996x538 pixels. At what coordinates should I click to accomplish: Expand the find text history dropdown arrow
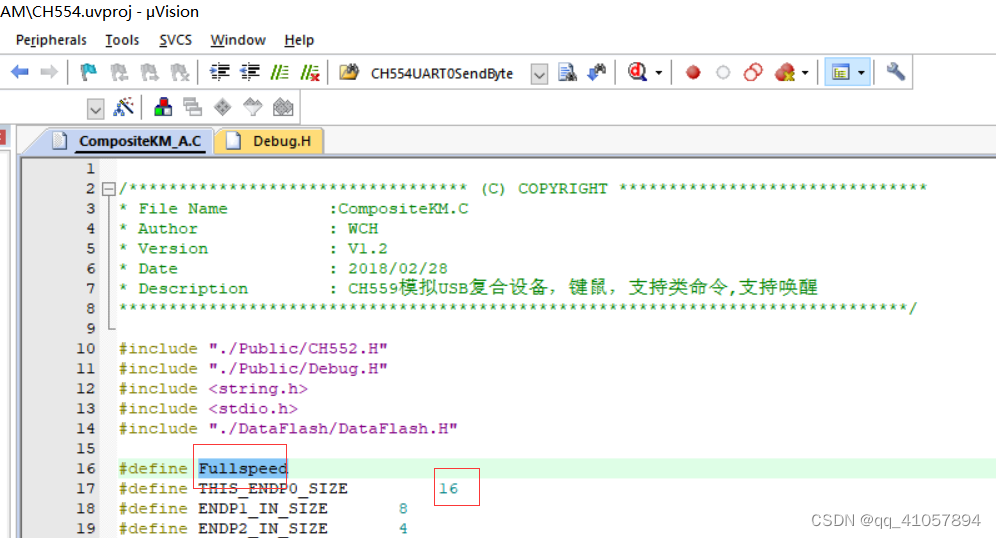[x=539, y=74]
